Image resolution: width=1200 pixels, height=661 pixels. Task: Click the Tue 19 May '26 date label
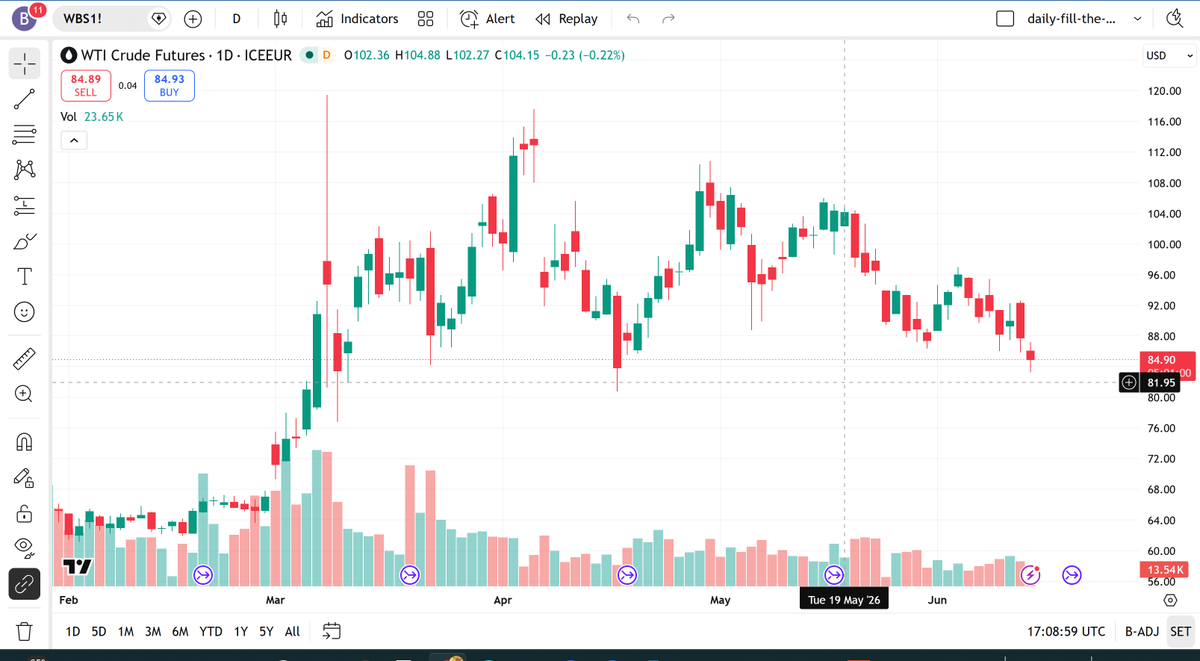point(844,600)
